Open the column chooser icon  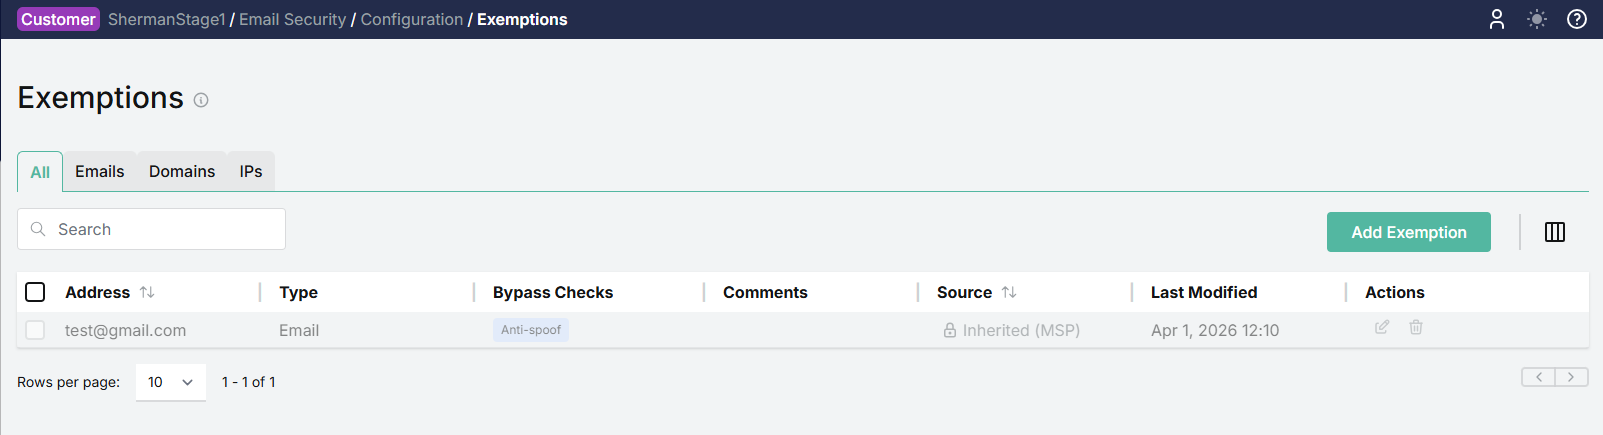[1555, 232]
